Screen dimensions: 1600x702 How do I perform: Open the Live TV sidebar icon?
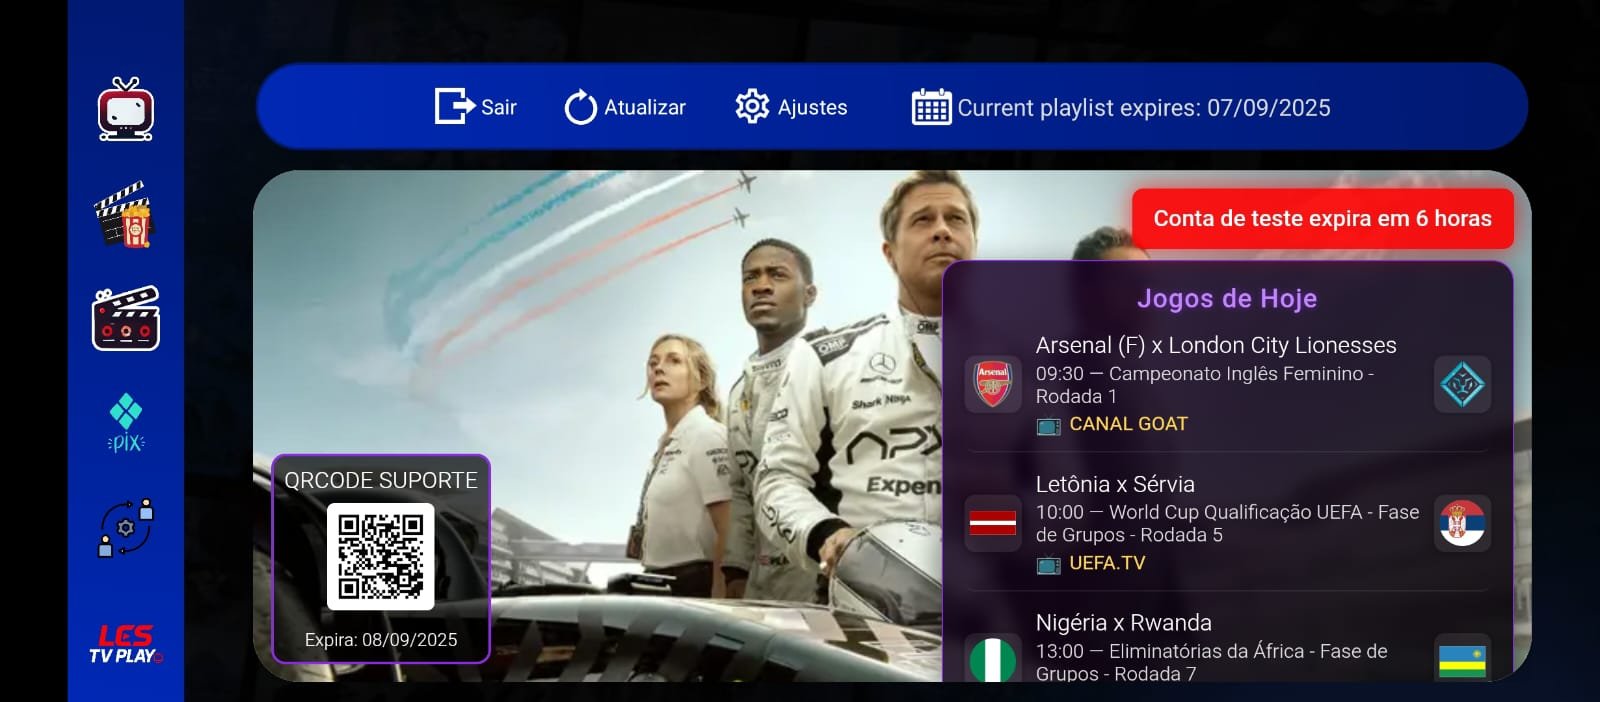125,110
